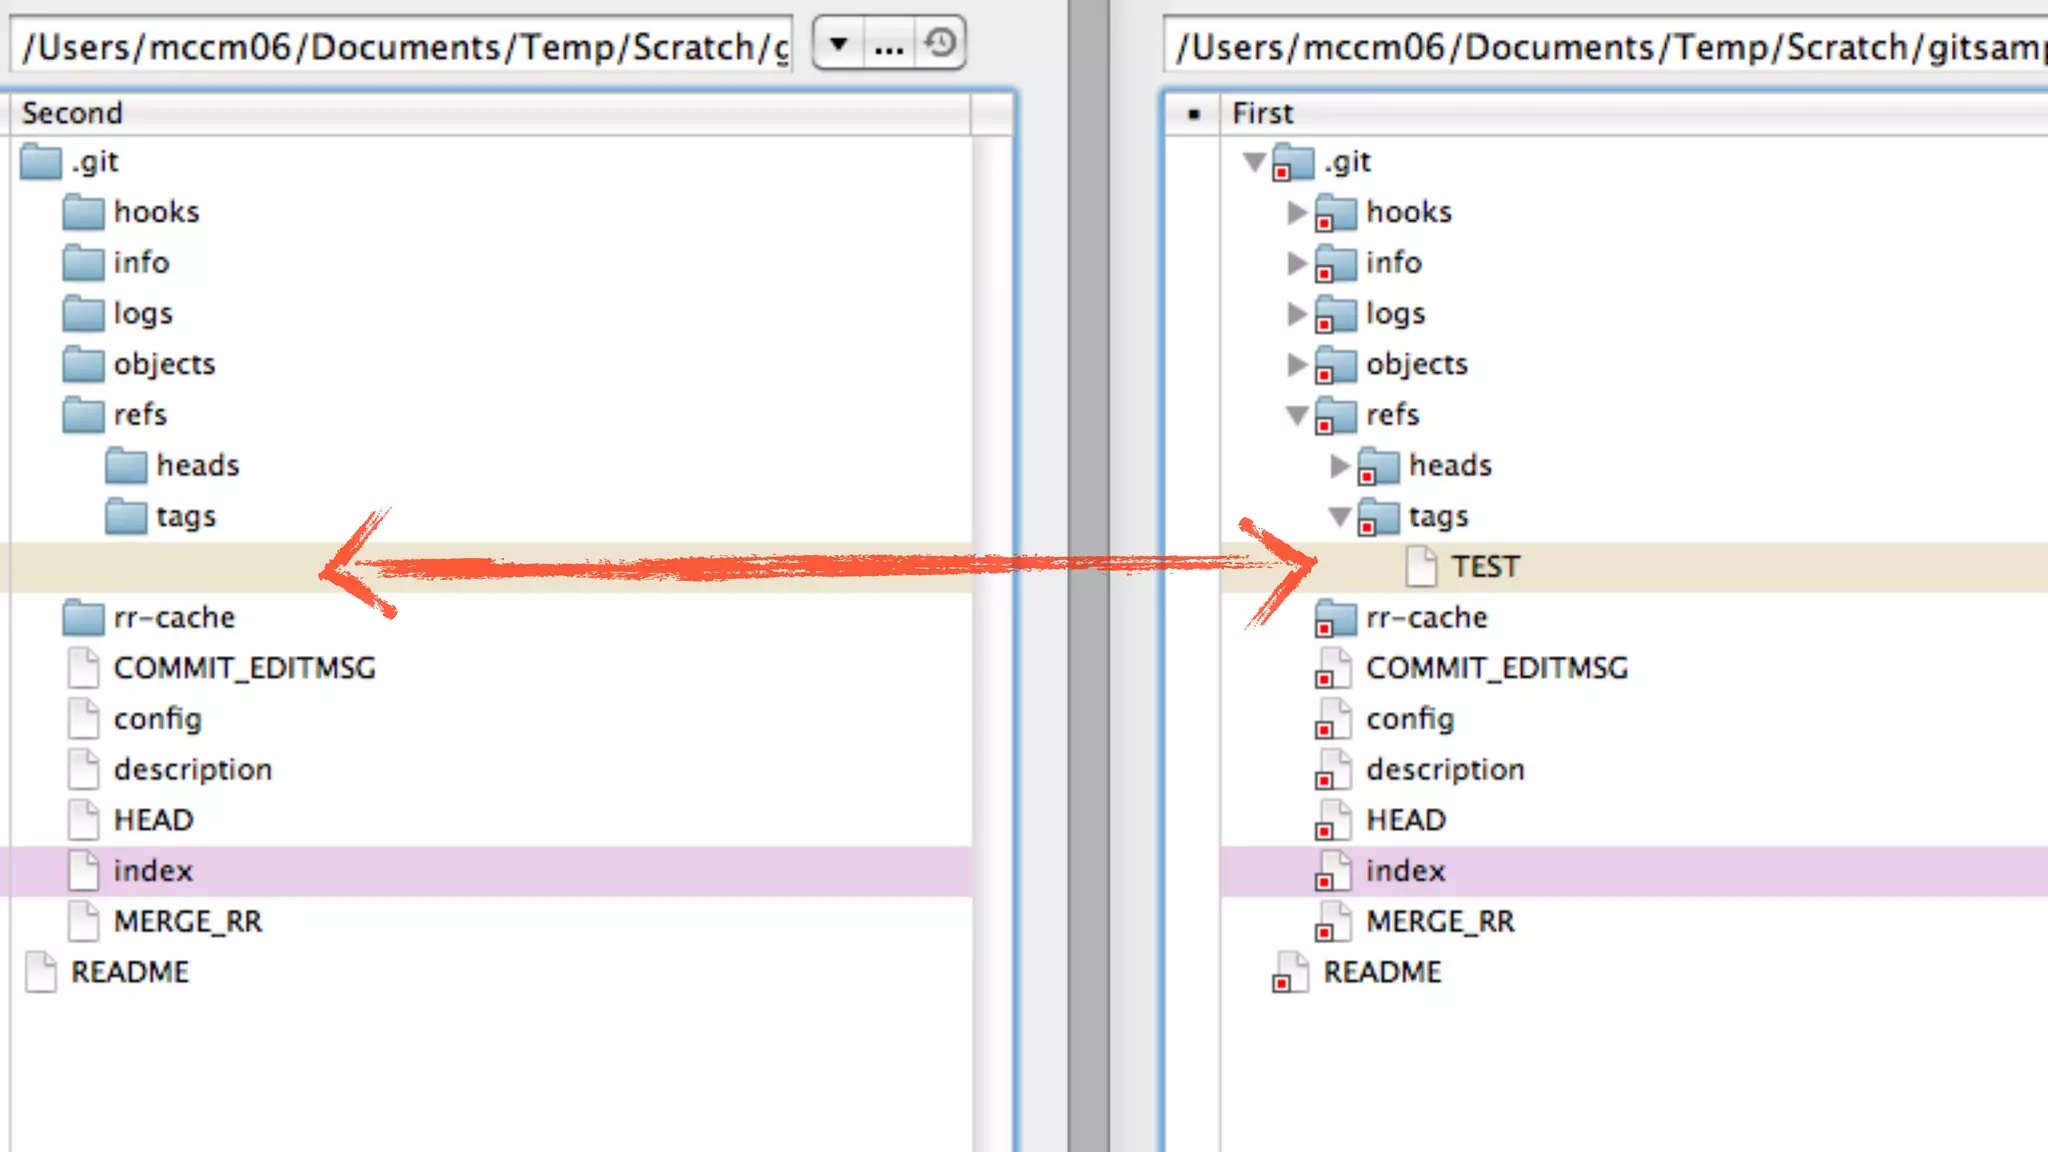
Task: Select the COMMIT_EDITMSG file in Second pane
Action: click(244, 668)
